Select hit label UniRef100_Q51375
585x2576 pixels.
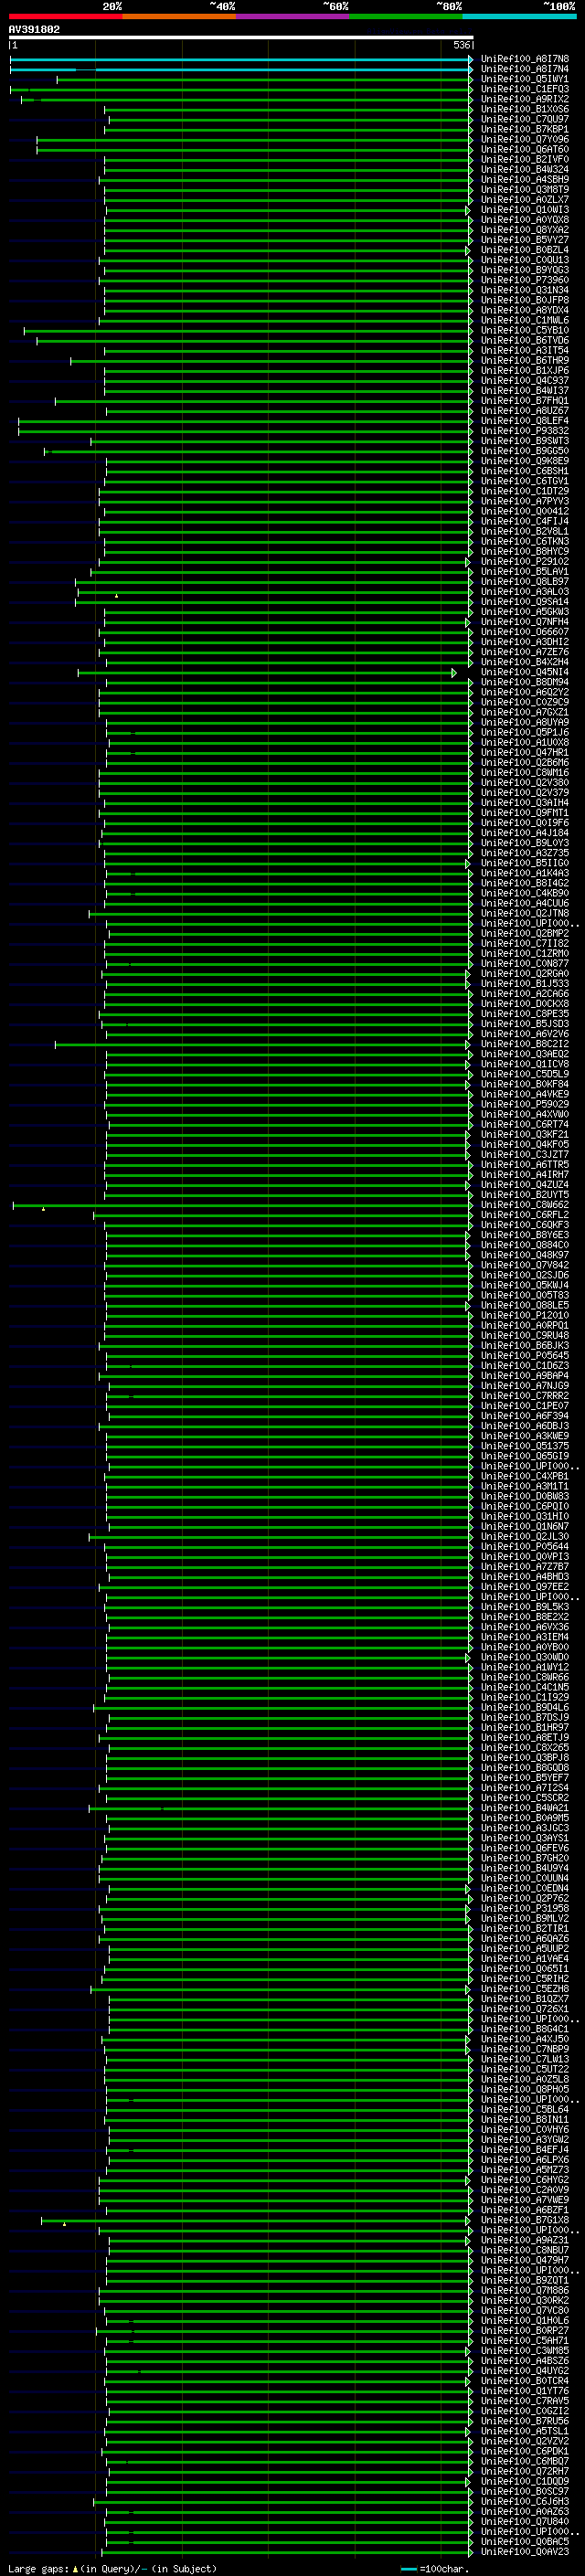coord(525,1446)
